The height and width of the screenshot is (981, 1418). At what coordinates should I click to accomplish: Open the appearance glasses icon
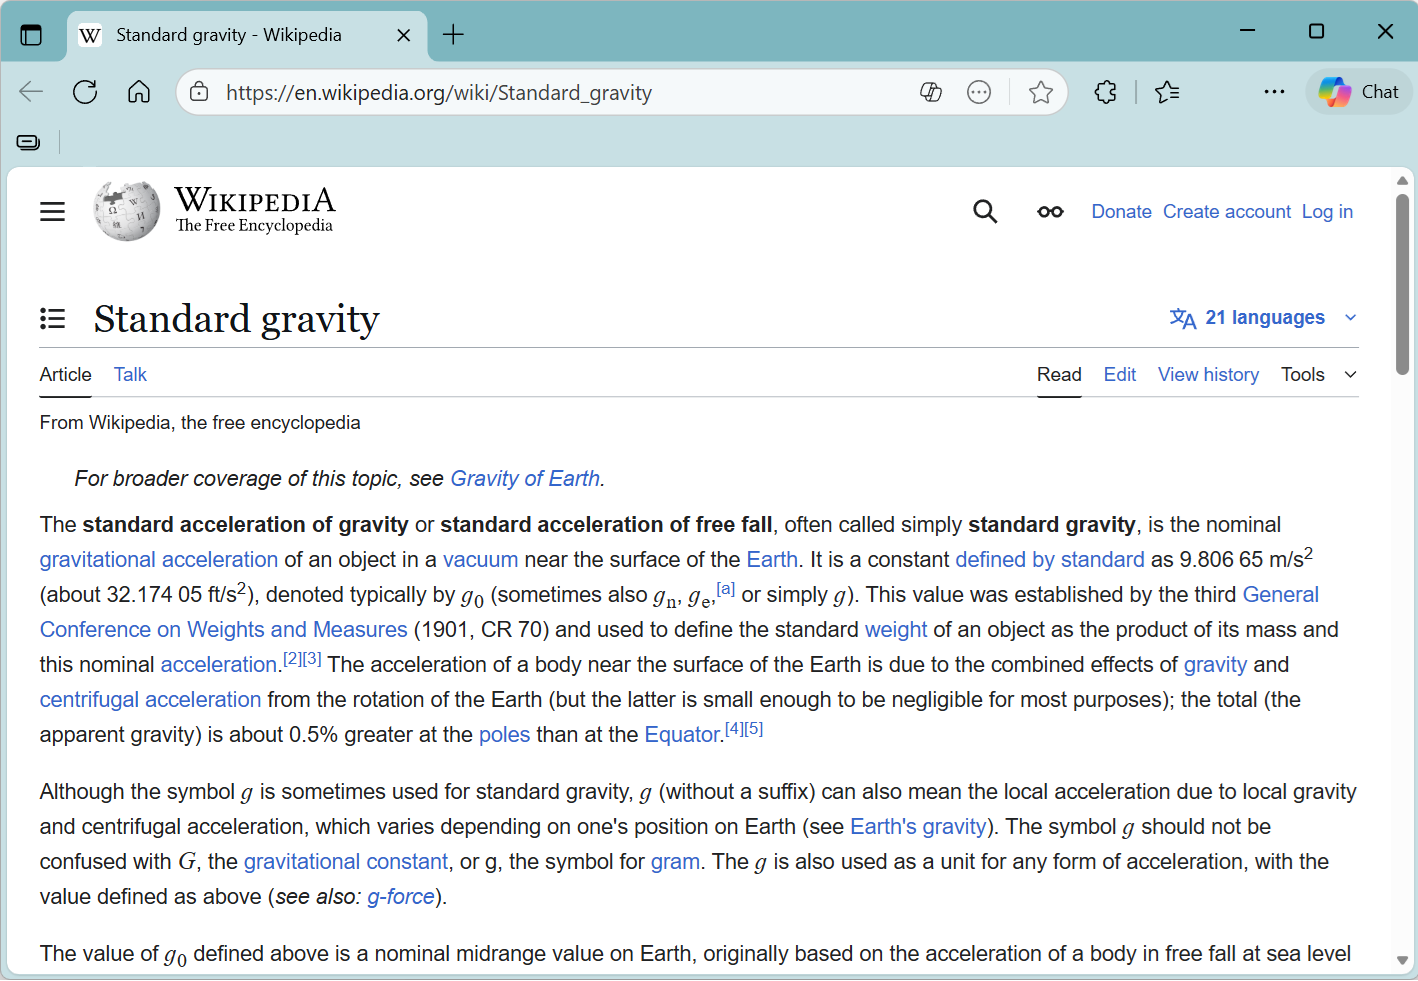1050,212
